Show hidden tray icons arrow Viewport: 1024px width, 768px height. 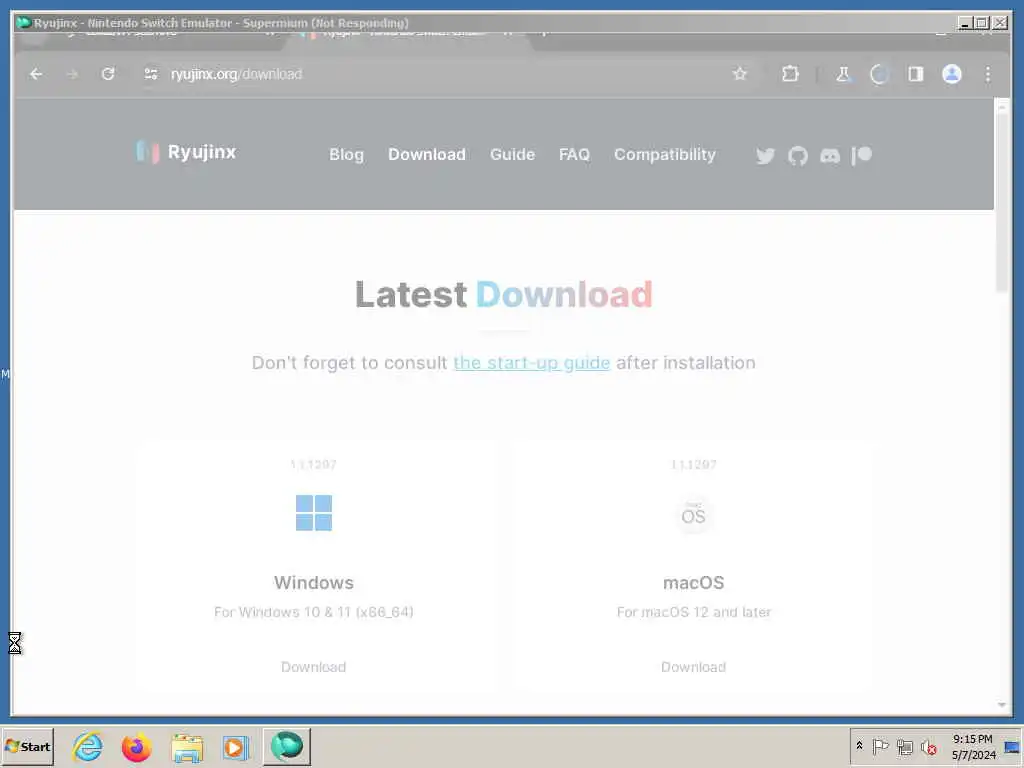click(x=859, y=746)
